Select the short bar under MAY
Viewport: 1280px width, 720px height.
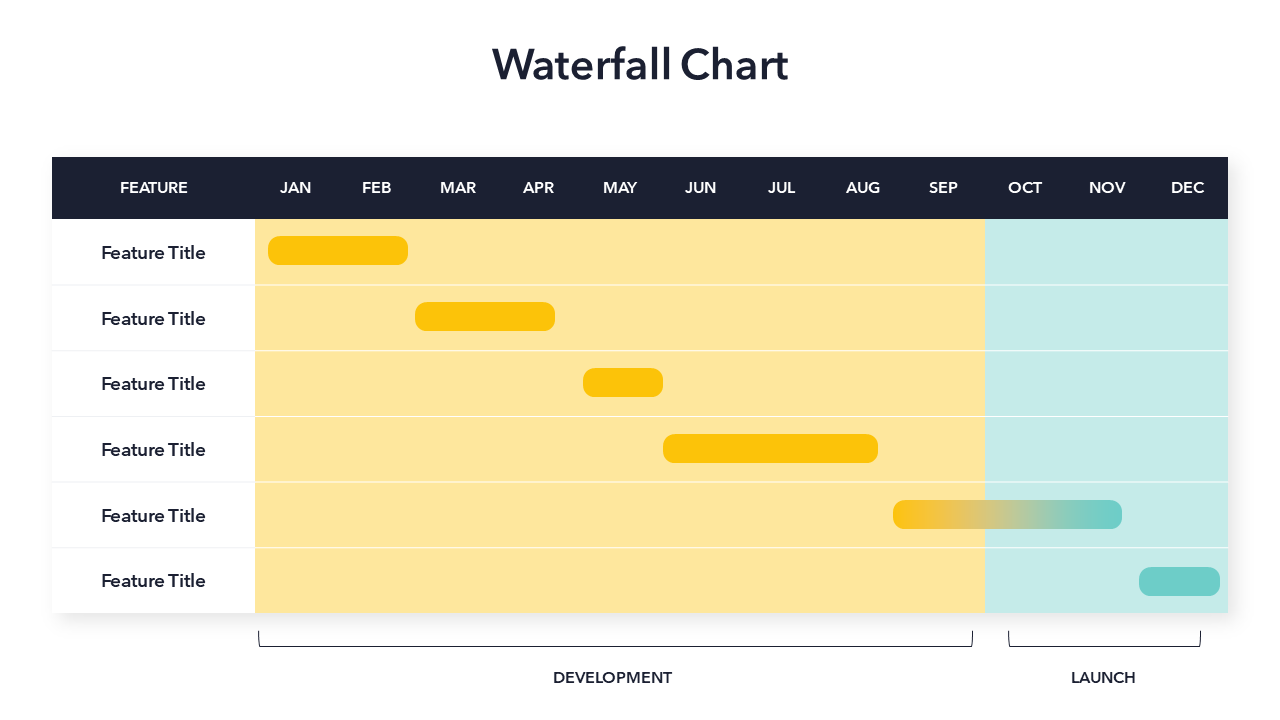pos(623,383)
